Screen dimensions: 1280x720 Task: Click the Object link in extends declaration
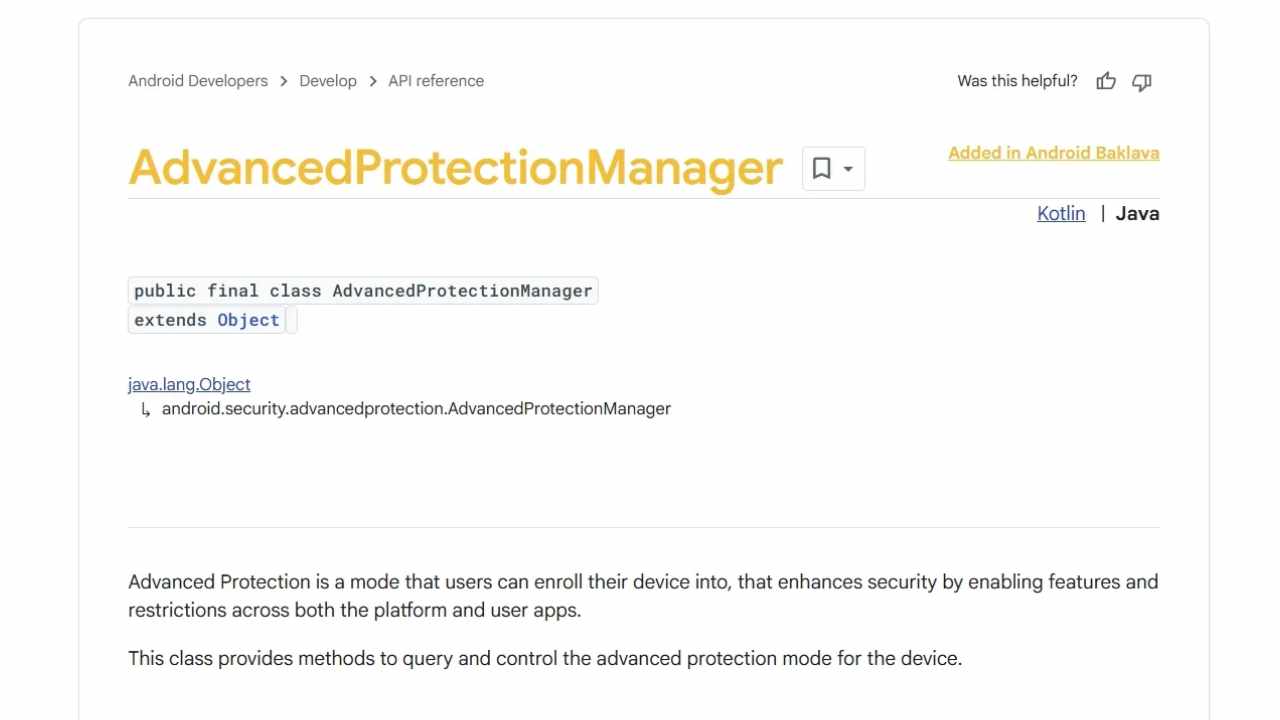(248, 320)
